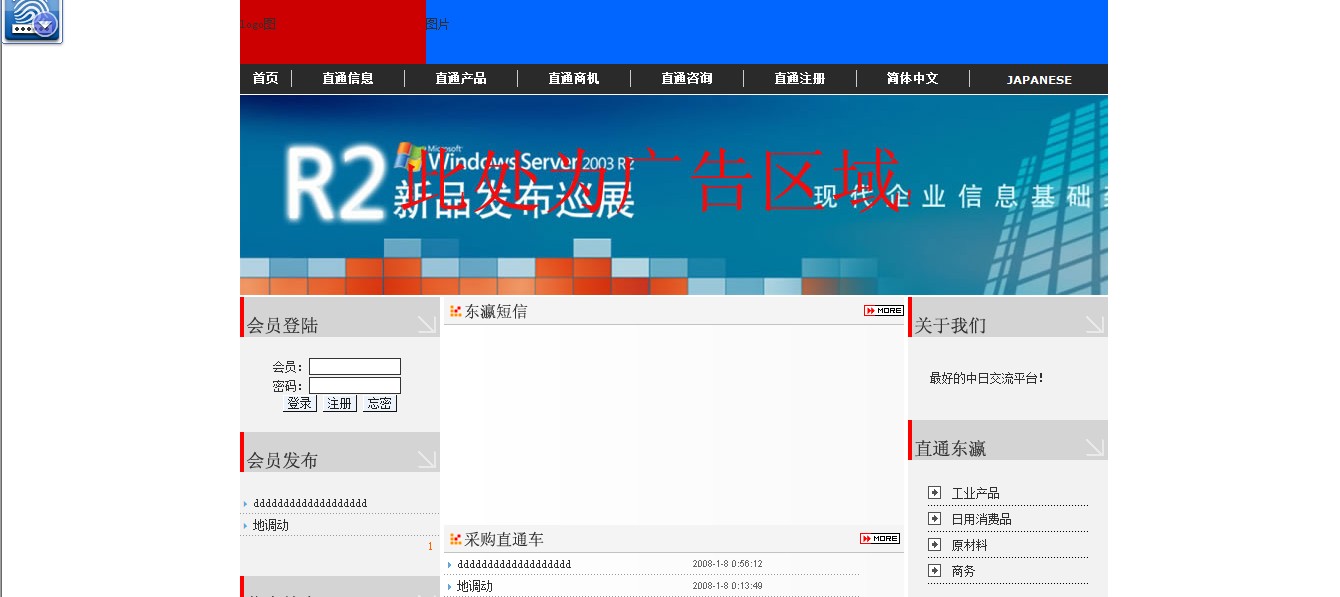
Task: Focus the 密码 password input field
Action: [x=355, y=385]
